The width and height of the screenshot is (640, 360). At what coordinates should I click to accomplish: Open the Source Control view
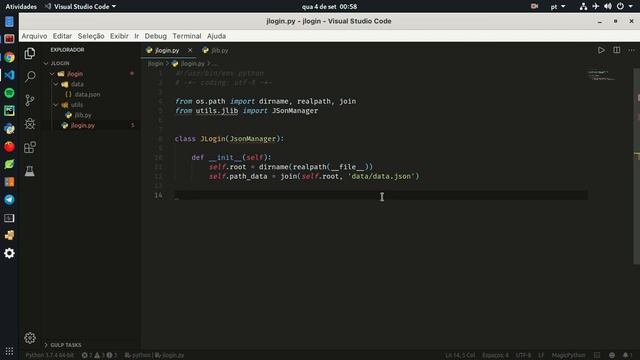click(x=30, y=100)
